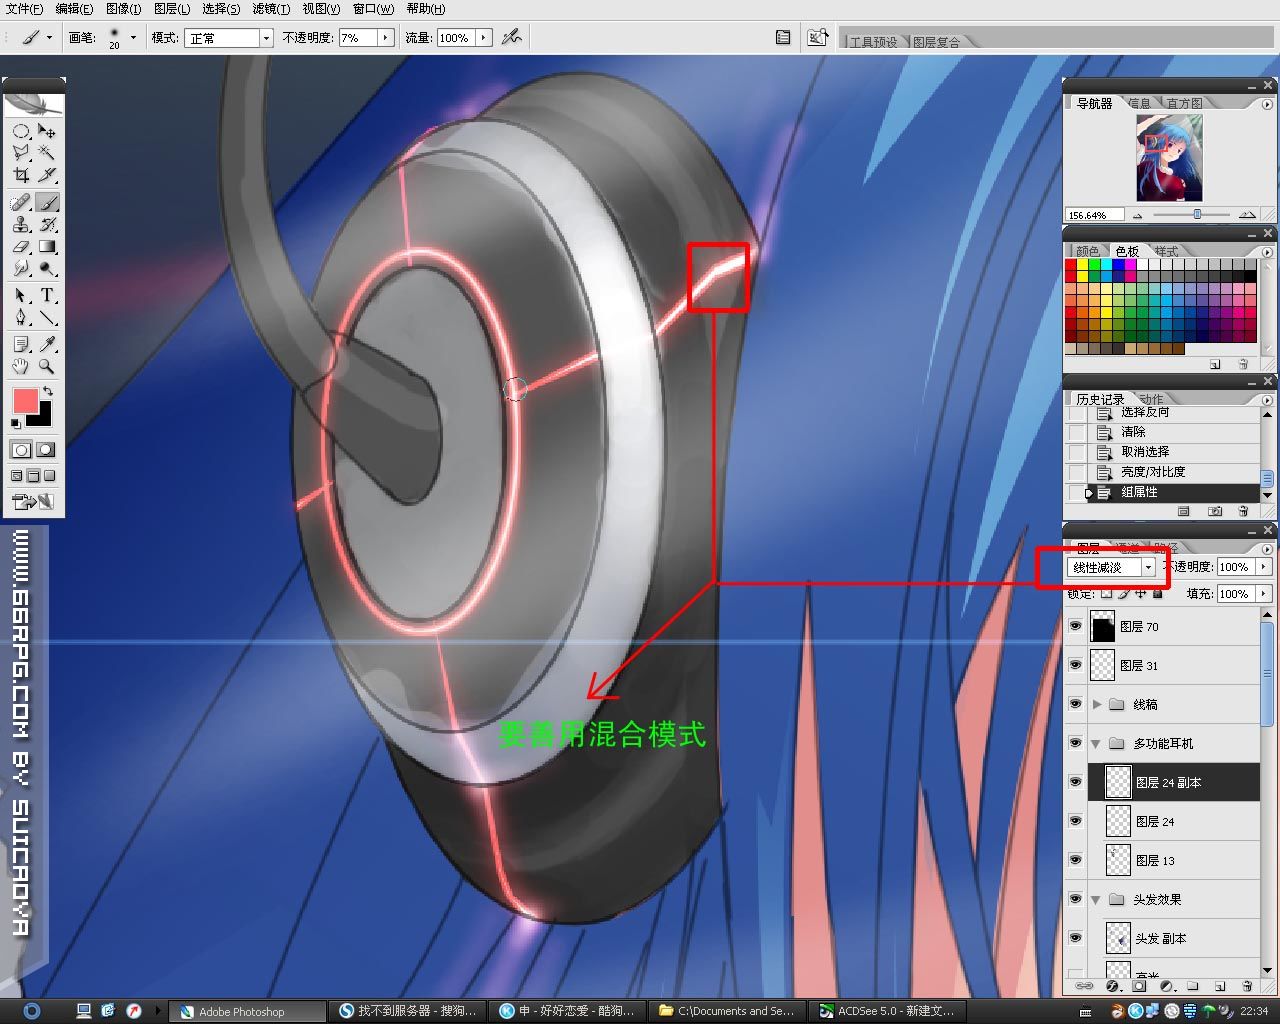Viewport: 1280px width, 1024px height.
Task: Open brush mode dropdown 正常
Action: pyautogui.click(x=229, y=38)
